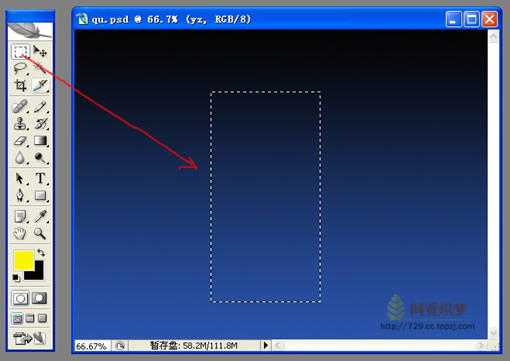Select the Hand tool
Image resolution: width=510 pixels, height=361 pixels.
click(x=20, y=233)
